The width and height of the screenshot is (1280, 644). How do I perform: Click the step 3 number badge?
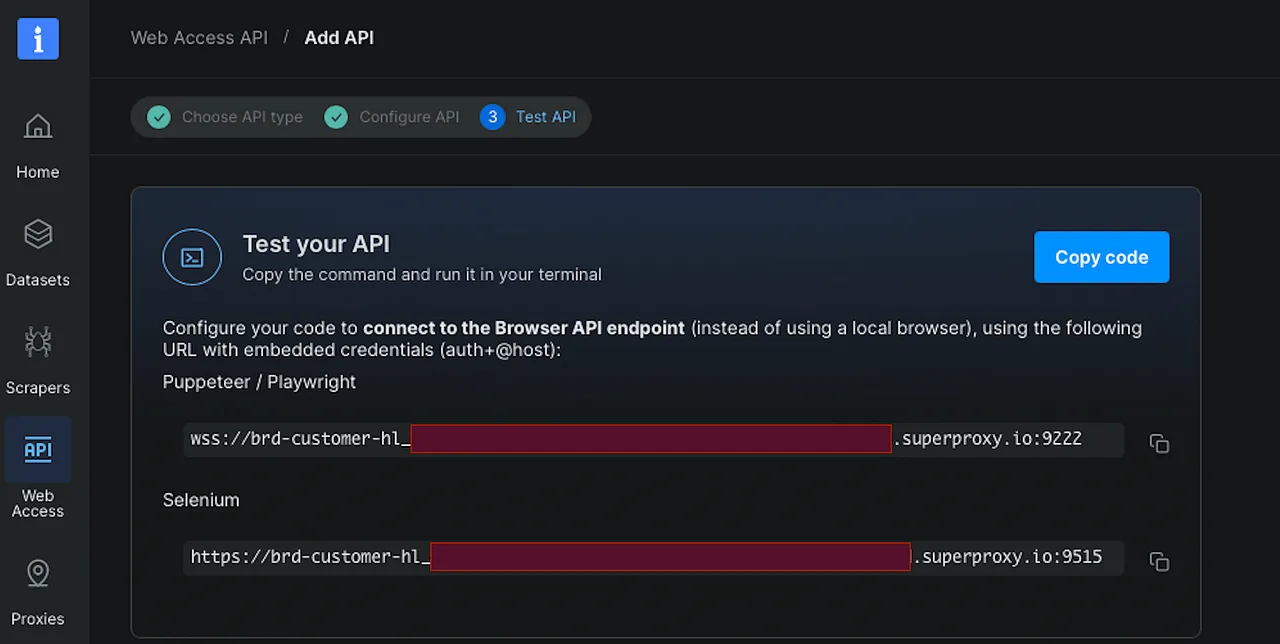(x=492, y=117)
